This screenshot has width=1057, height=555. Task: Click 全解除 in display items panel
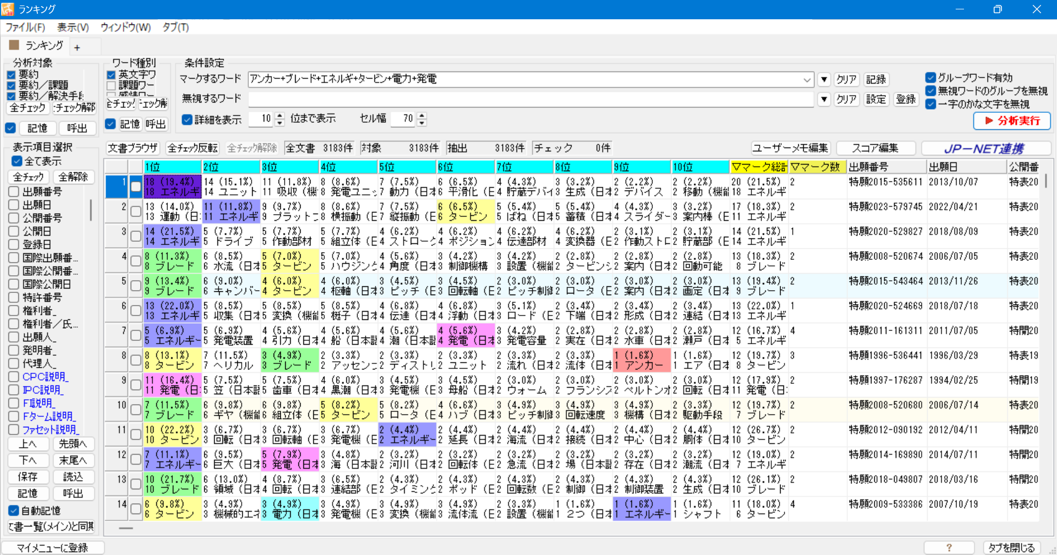(73, 177)
